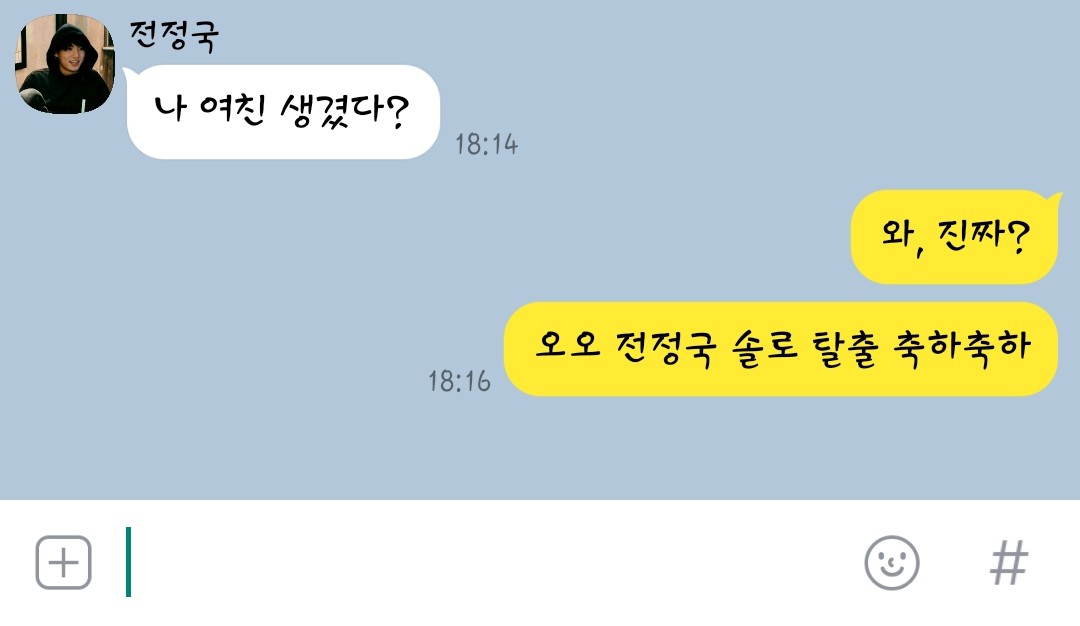Select the message bubble 나 여친 생겼다?
This screenshot has width=1080, height=626.
point(283,112)
